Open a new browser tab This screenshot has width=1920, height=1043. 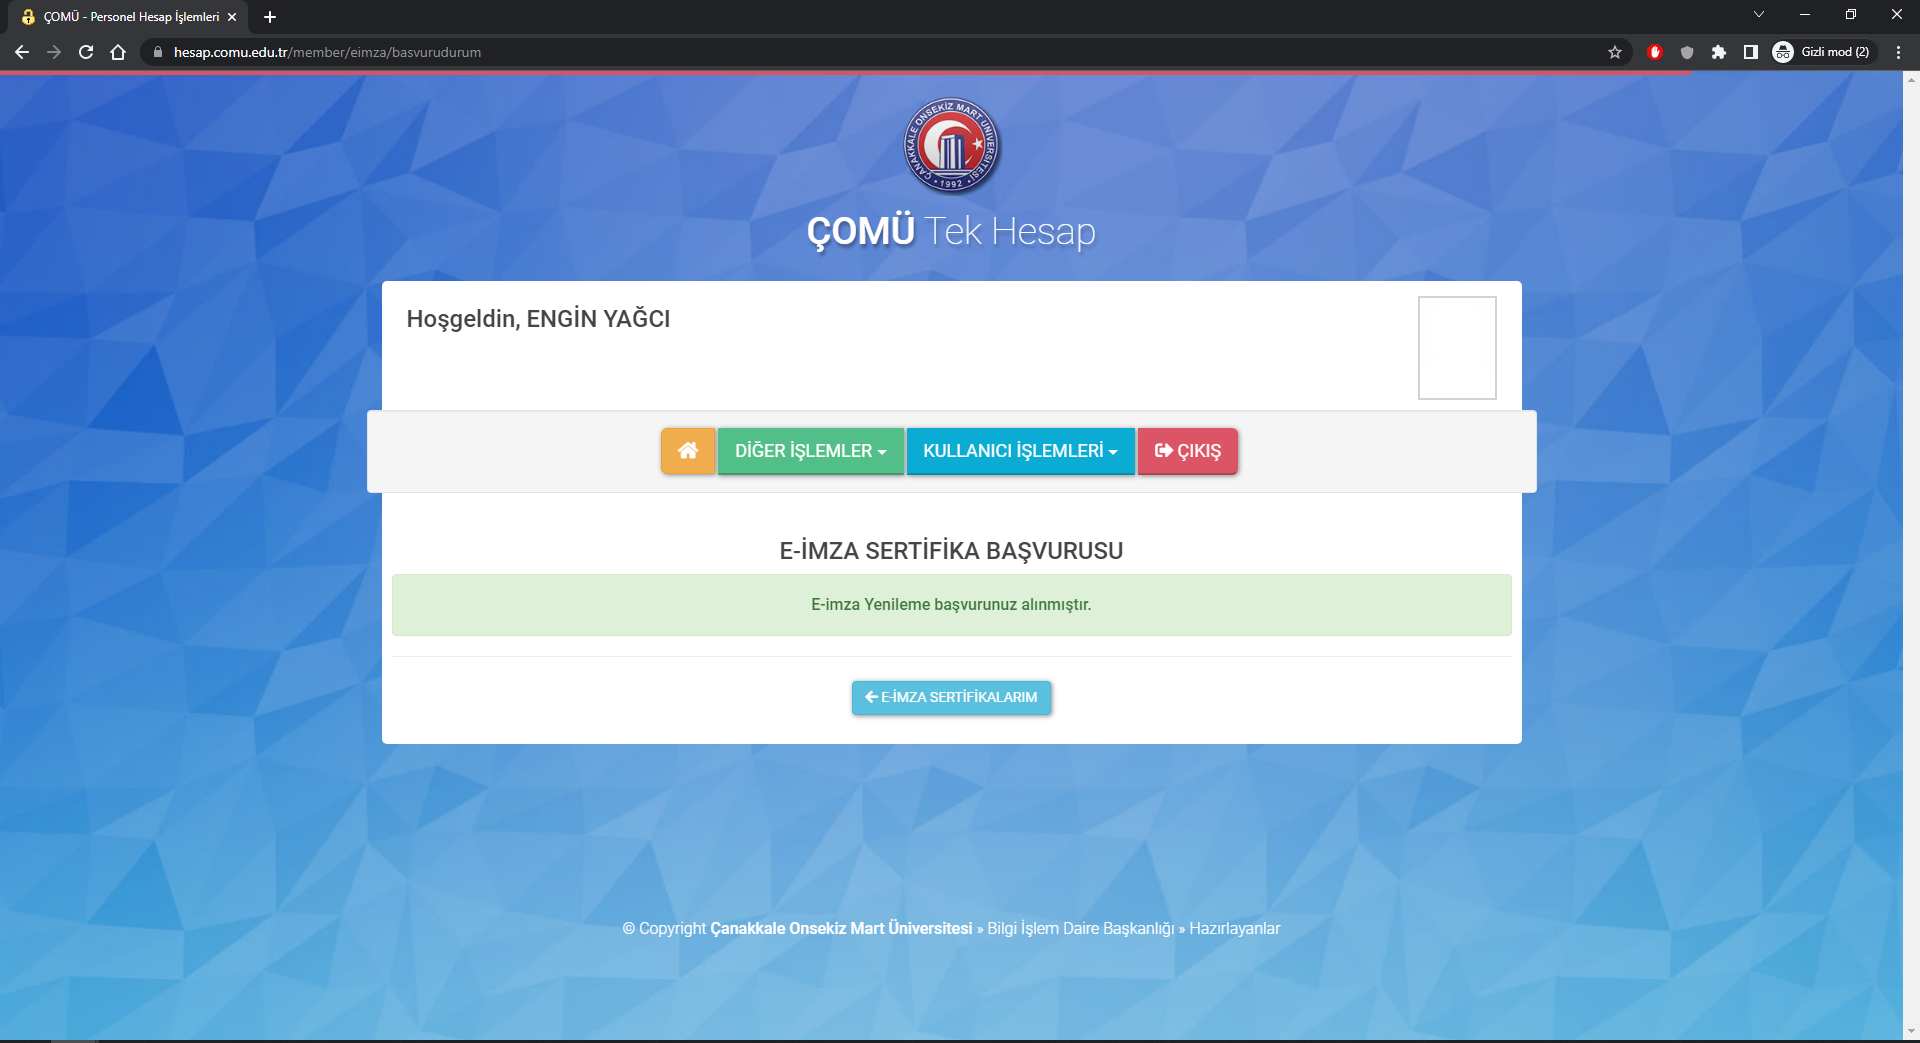tap(270, 17)
